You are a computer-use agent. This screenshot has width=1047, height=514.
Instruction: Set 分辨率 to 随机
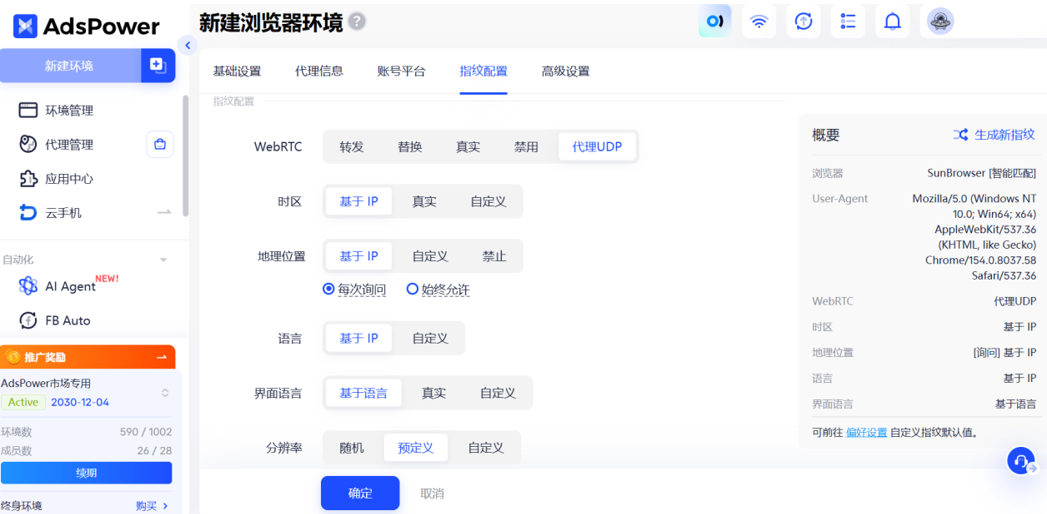coord(352,447)
